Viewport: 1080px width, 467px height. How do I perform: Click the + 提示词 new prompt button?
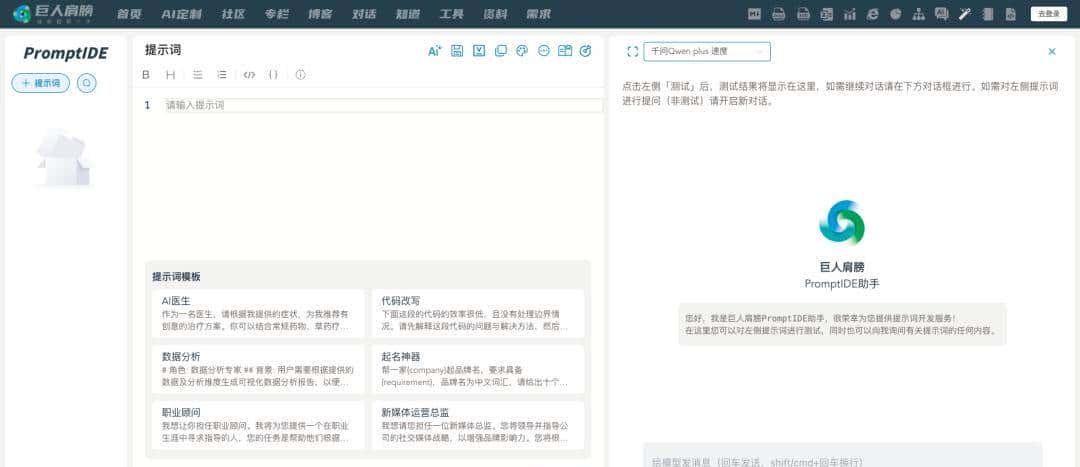pos(41,83)
